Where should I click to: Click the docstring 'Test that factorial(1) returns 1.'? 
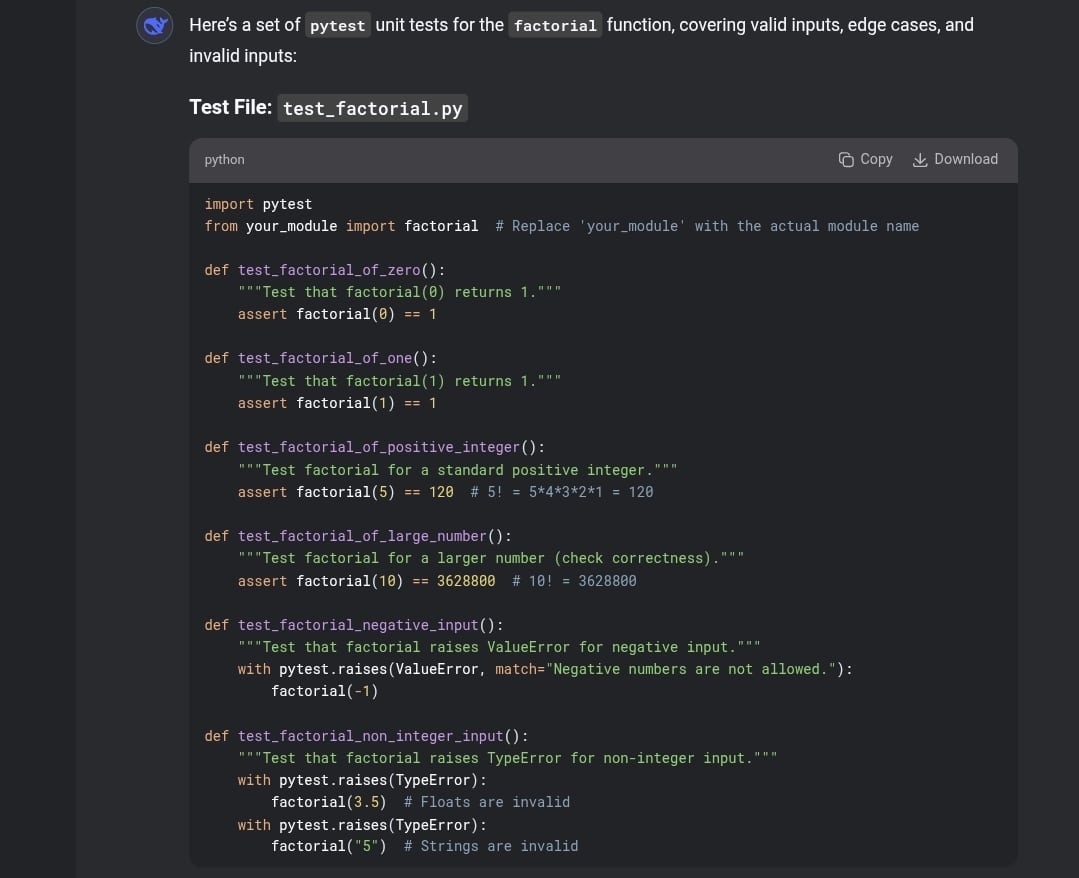pyautogui.click(x=399, y=381)
